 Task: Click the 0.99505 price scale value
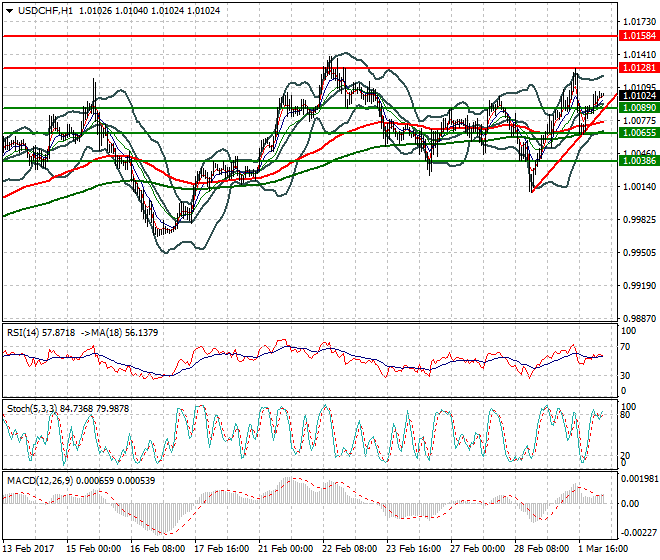(639, 253)
